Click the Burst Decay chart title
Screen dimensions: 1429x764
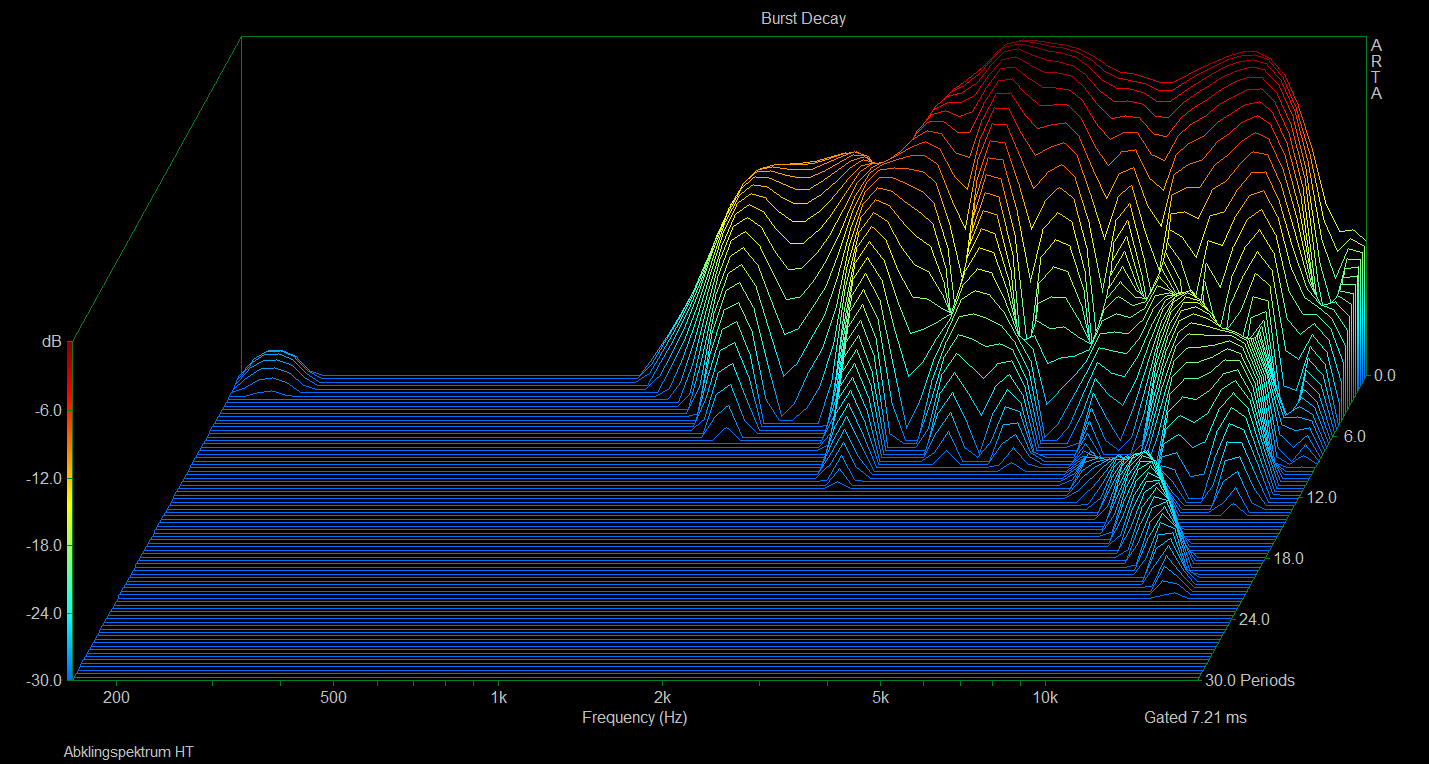[x=803, y=18]
